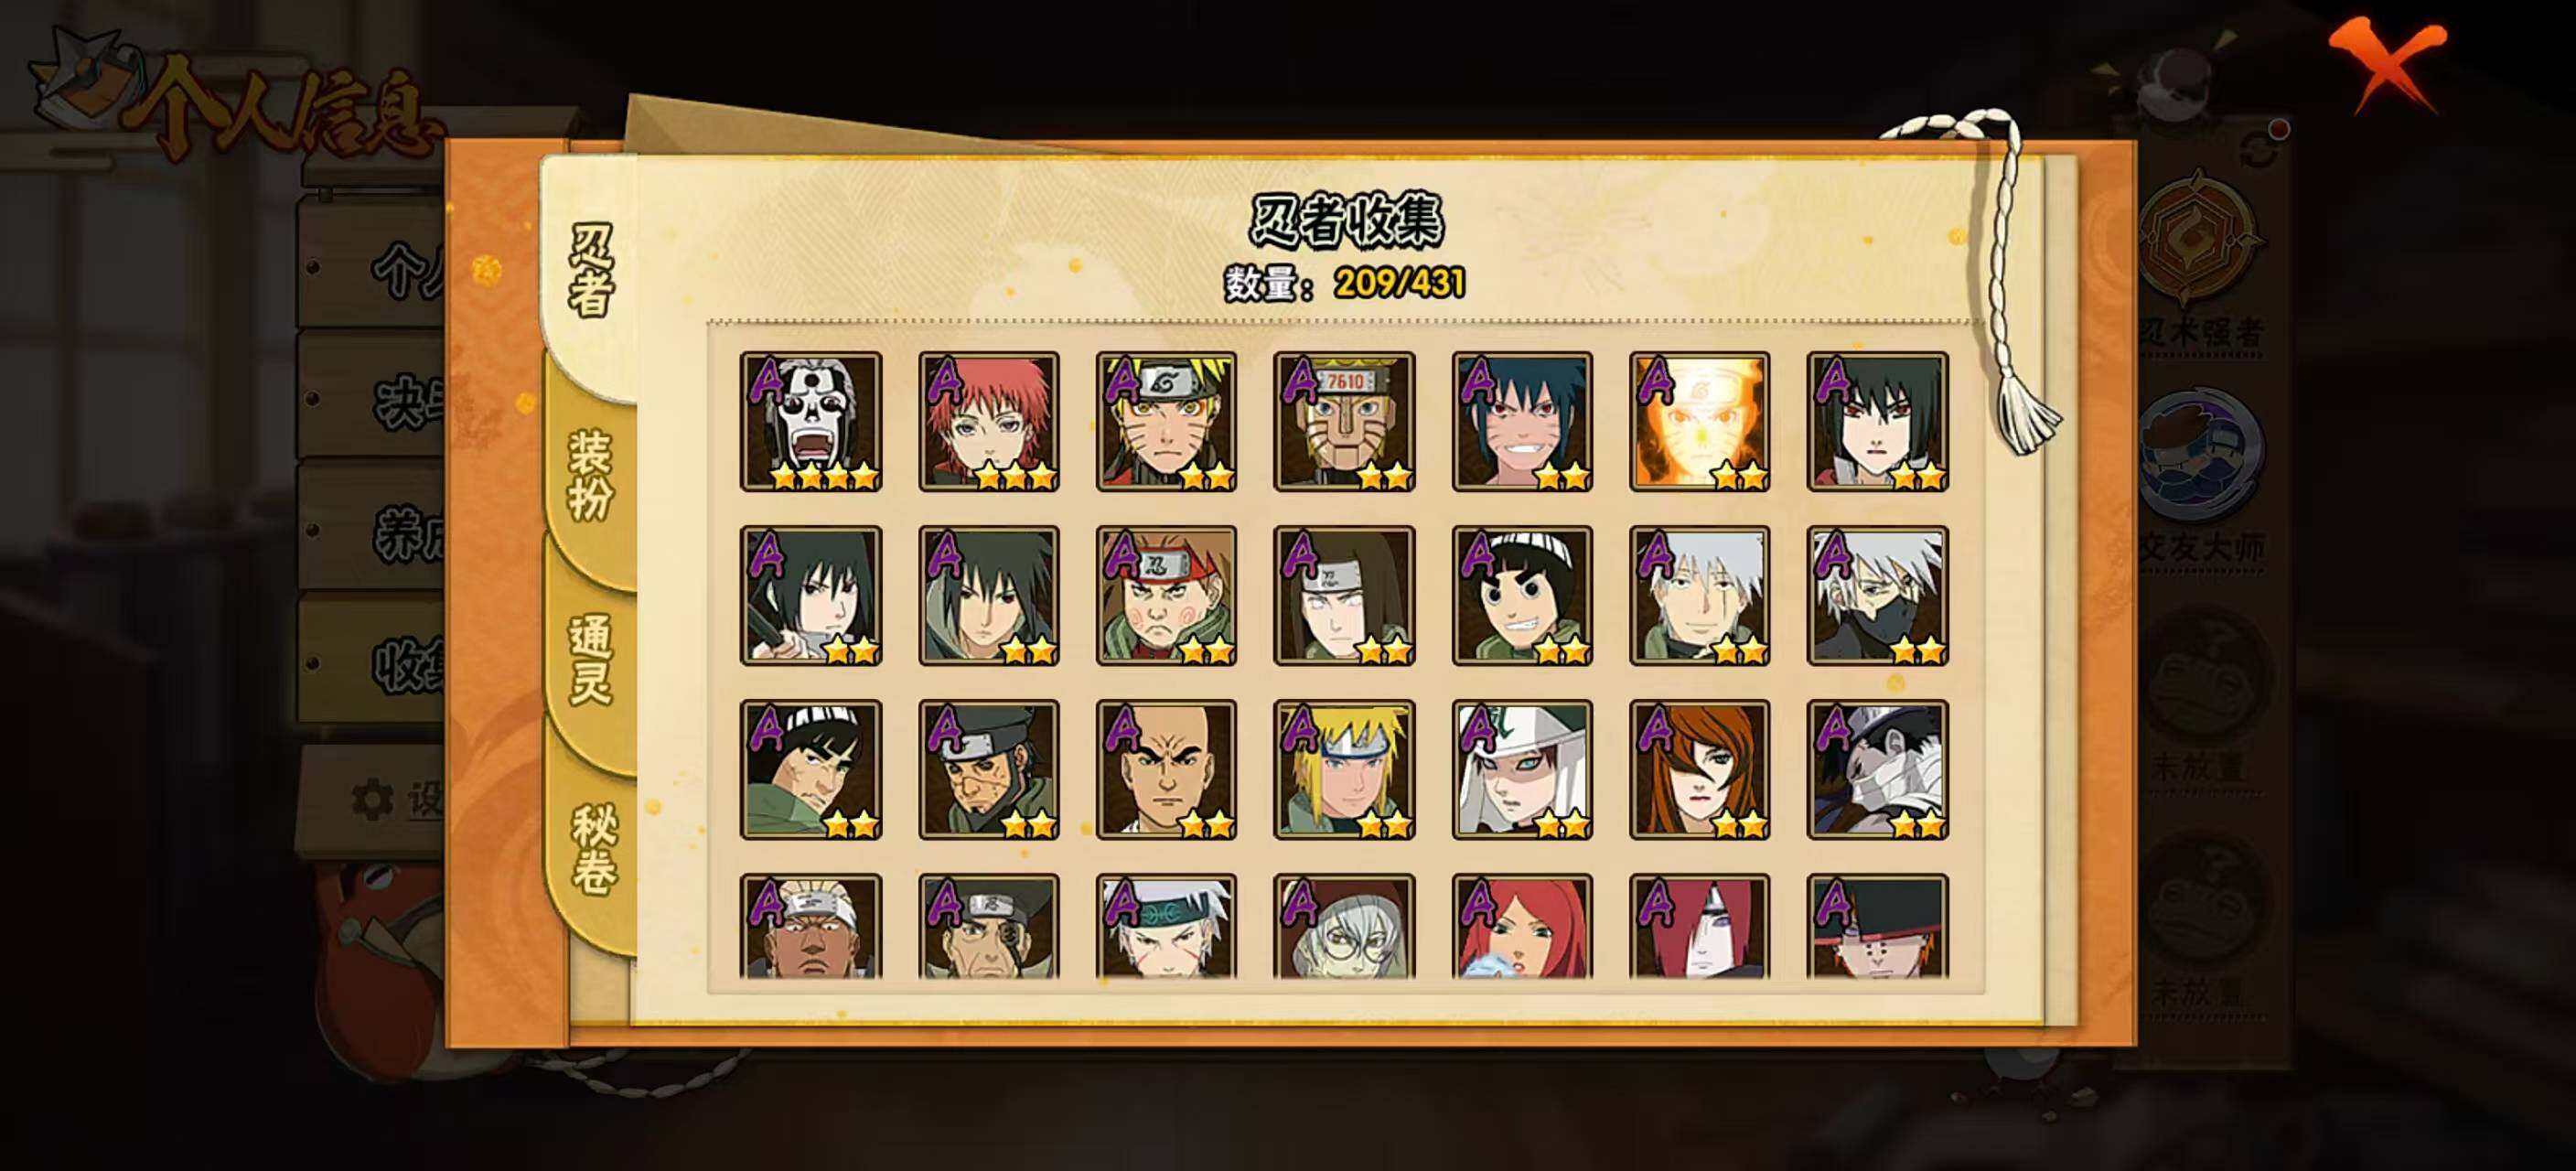The width and height of the screenshot is (2576, 1171).
Task: Open the 通灵 tab
Action: coord(590,660)
